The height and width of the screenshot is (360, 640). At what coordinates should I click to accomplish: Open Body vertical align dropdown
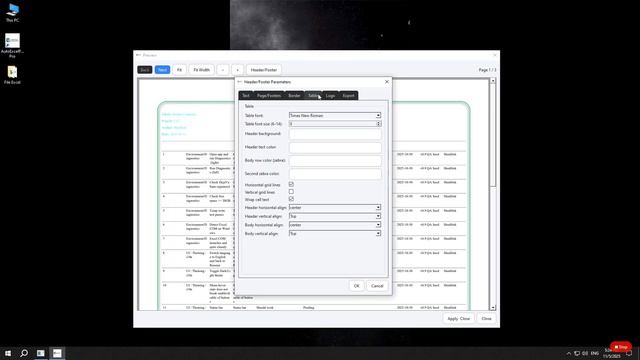[x=335, y=233]
